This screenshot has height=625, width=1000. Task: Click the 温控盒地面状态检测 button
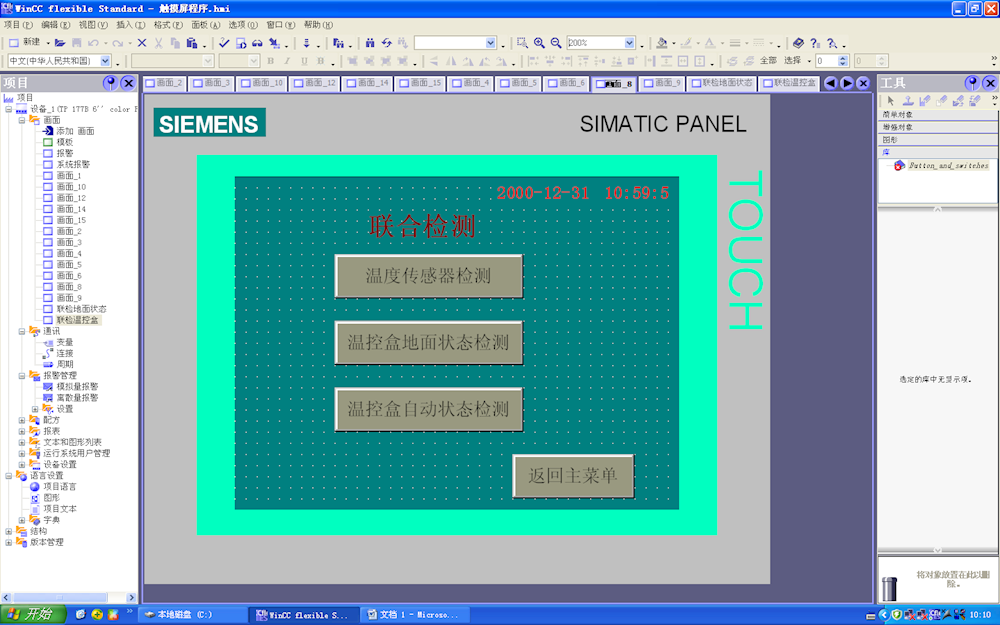pos(429,342)
